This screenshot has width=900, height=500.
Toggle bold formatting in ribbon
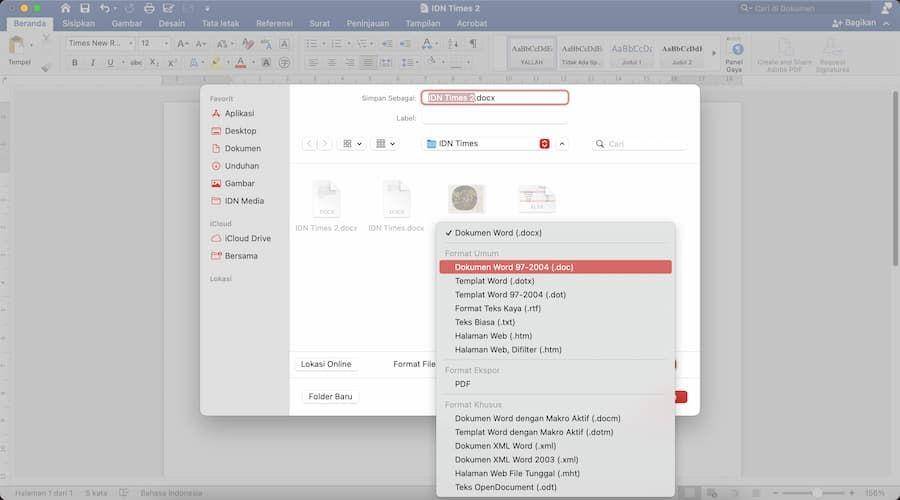[x=75, y=63]
